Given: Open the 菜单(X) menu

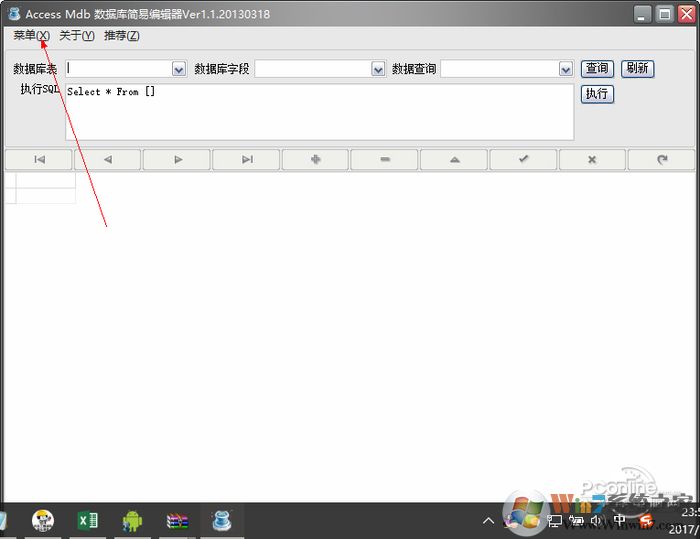Looking at the screenshot, I should point(31,35).
